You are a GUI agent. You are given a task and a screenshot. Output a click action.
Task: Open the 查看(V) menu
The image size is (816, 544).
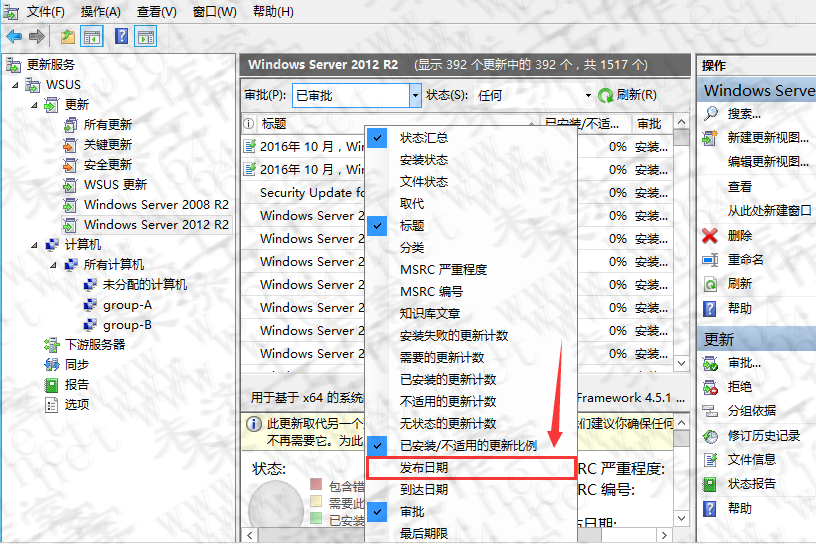click(156, 12)
